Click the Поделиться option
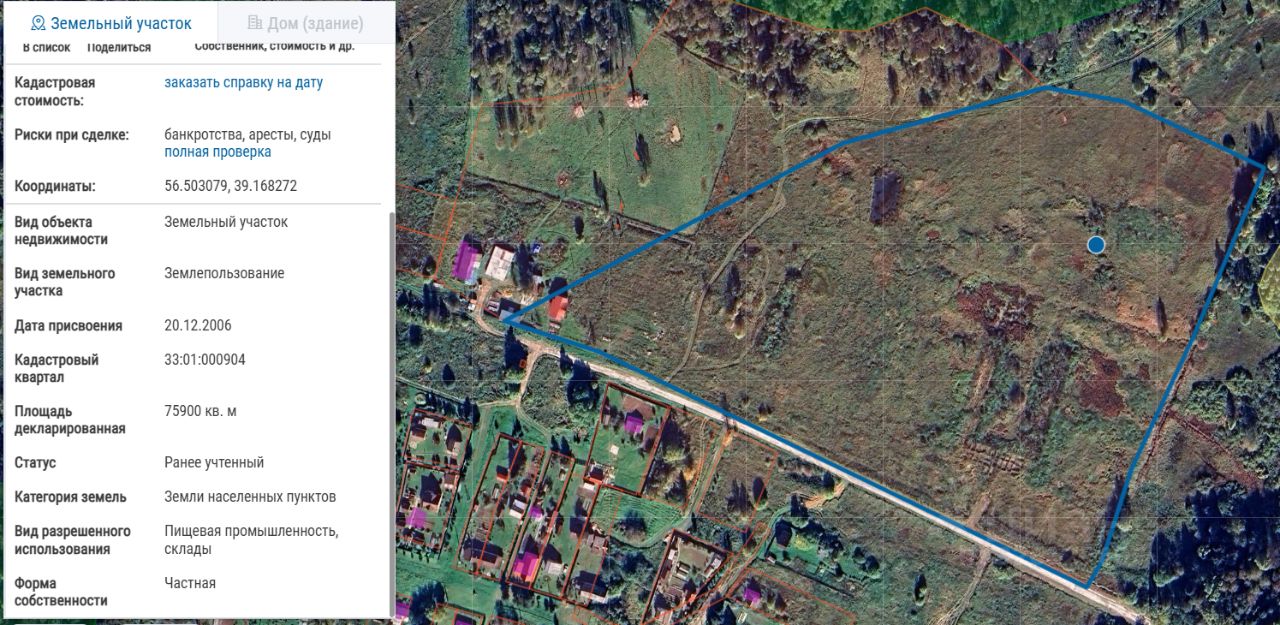The width and height of the screenshot is (1280, 625). point(119,47)
